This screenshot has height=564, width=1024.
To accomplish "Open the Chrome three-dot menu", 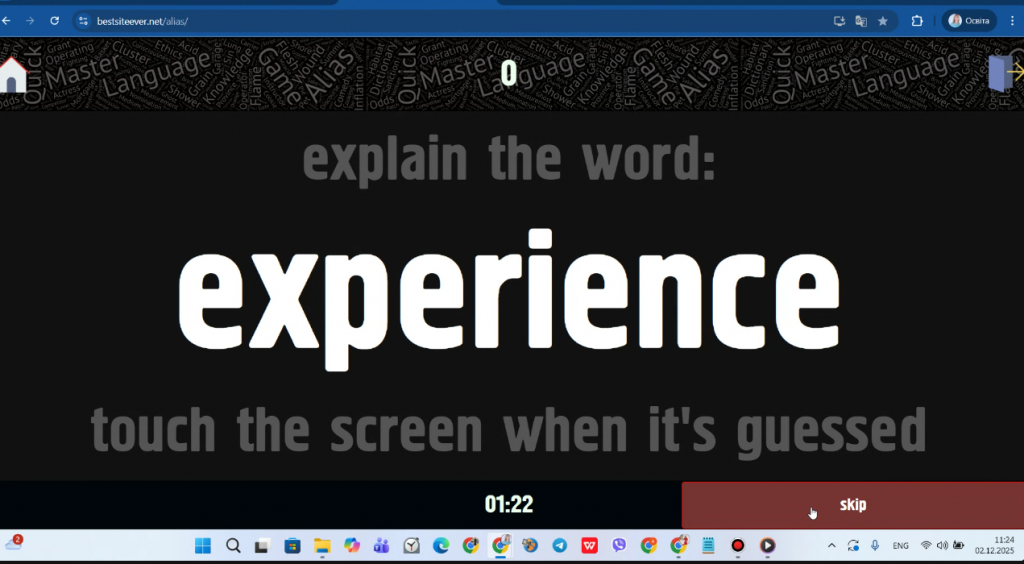I will coord(1011,21).
